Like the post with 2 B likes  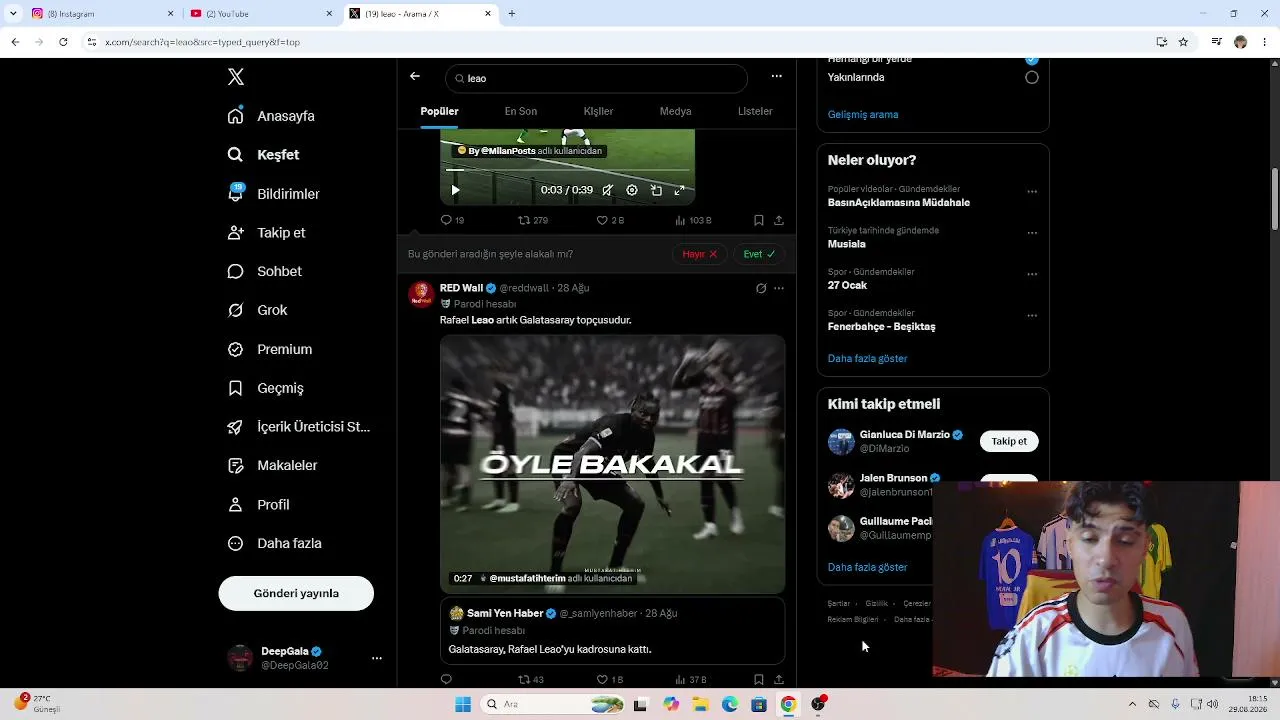click(x=610, y=220)
